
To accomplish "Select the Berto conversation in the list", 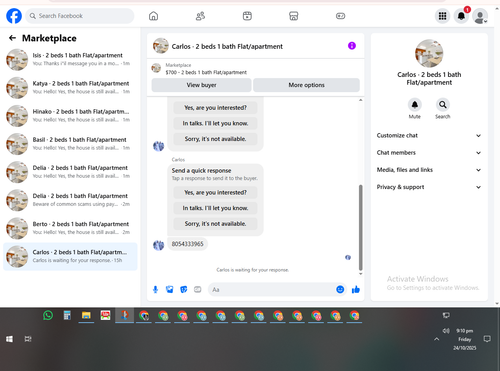I will tap(70, 228).
